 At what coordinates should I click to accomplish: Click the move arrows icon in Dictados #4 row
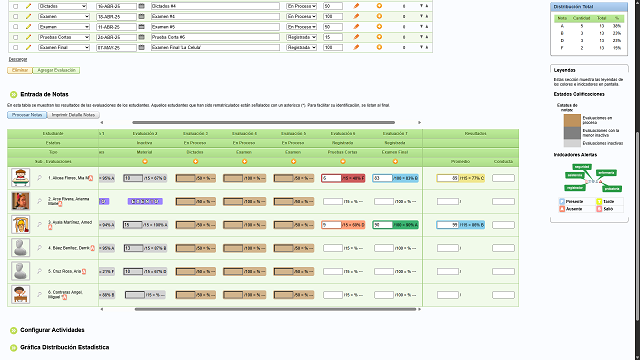[x=424, y=6]
